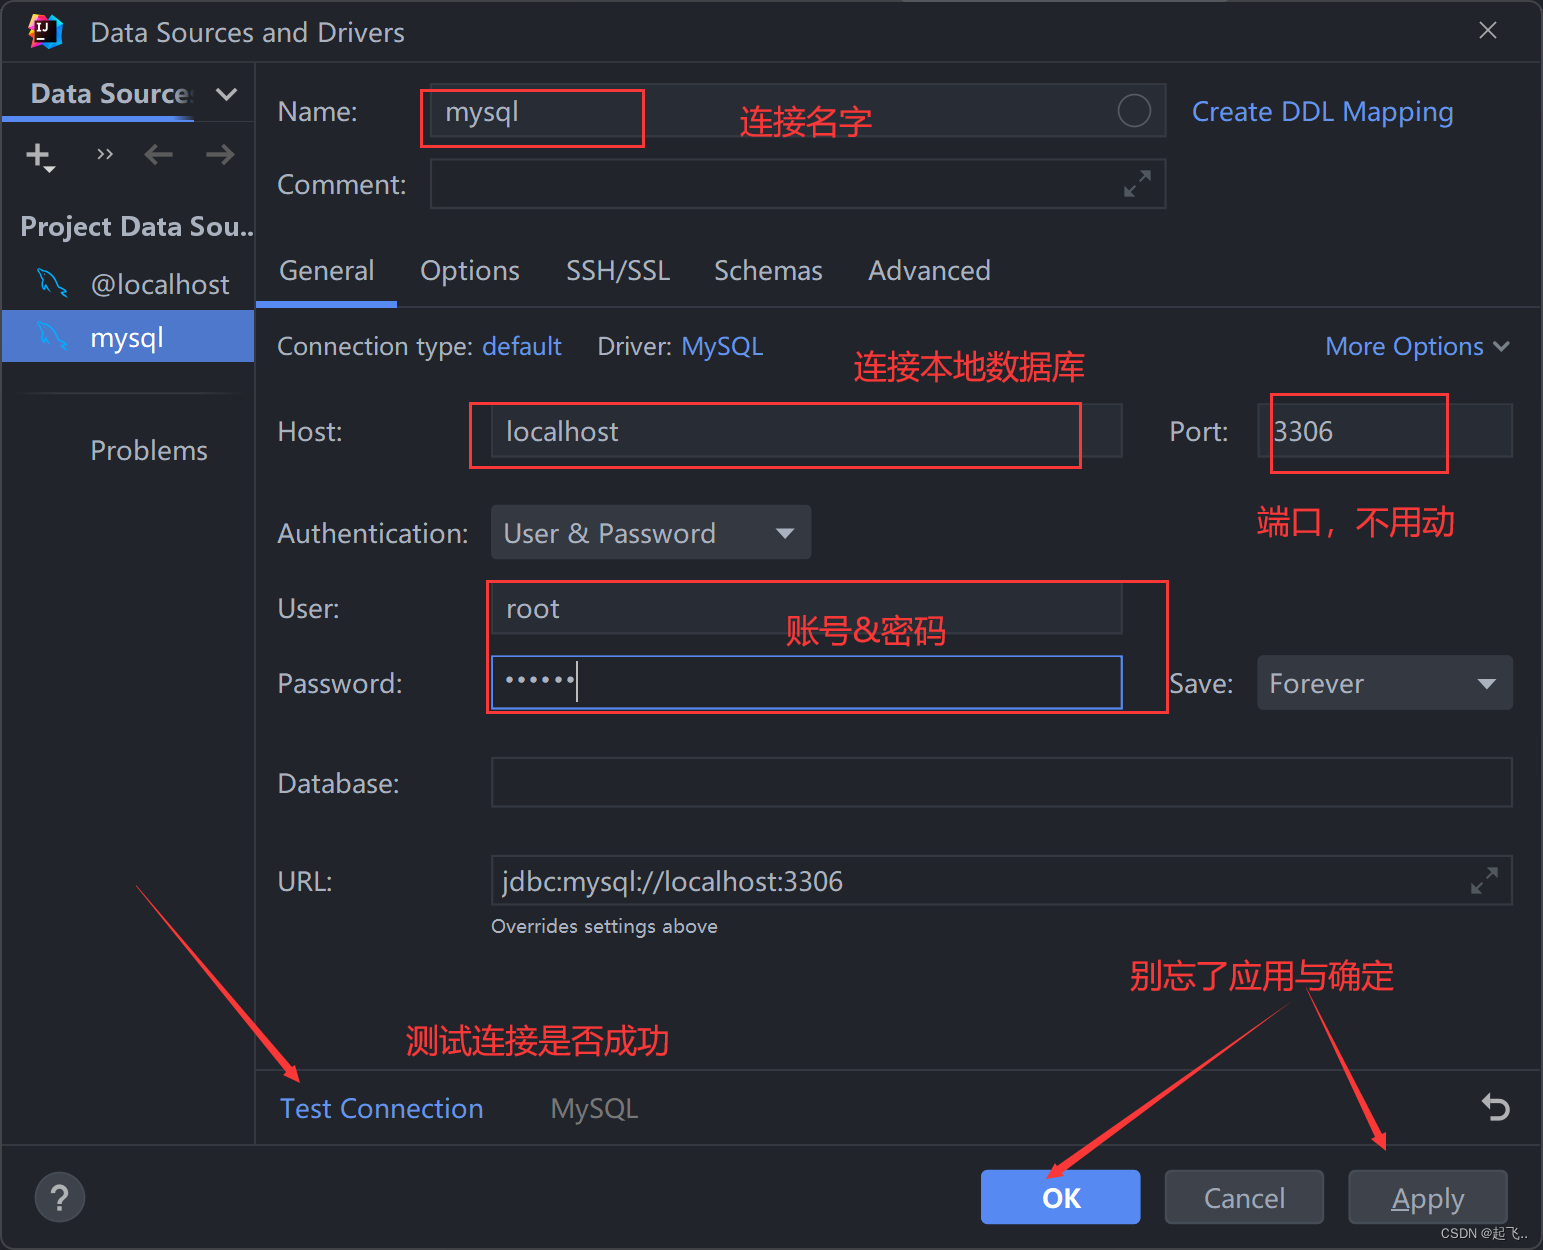Click Create DDL Mapping link

1322,112
